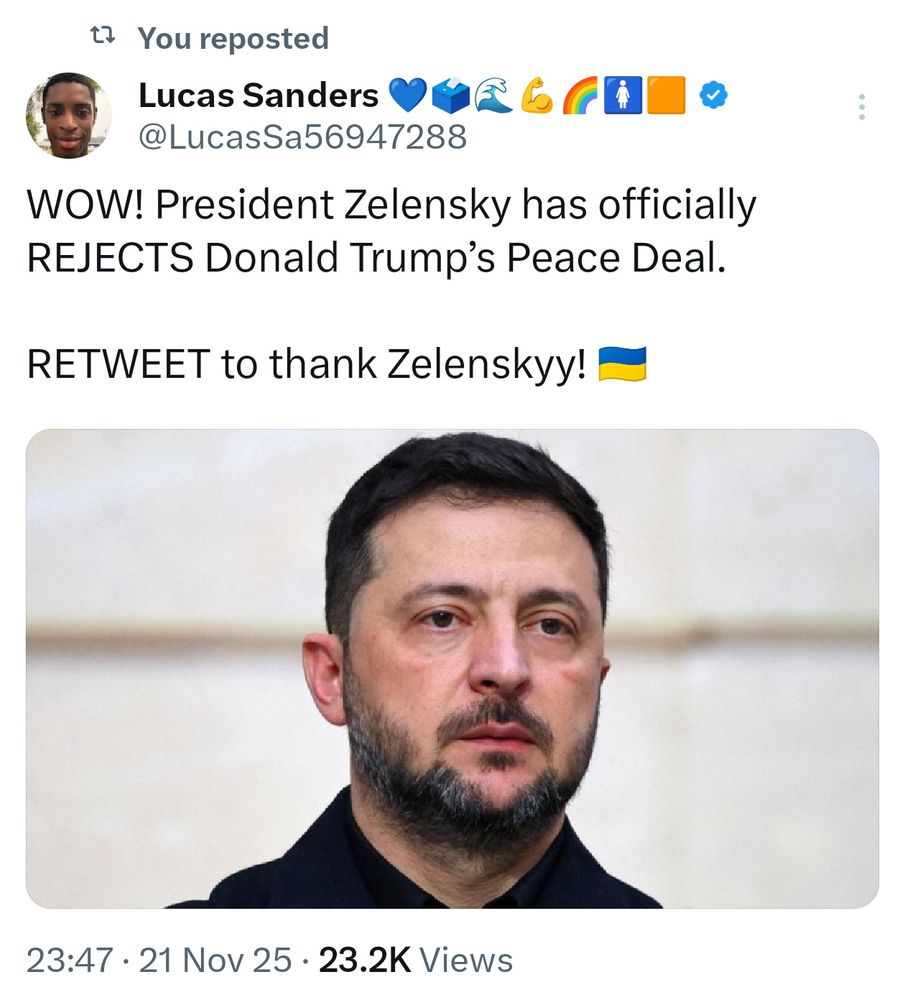Click the repost arrows icon above the tweet
Screen dimensions: 905x1000
[x=101, y=38]
